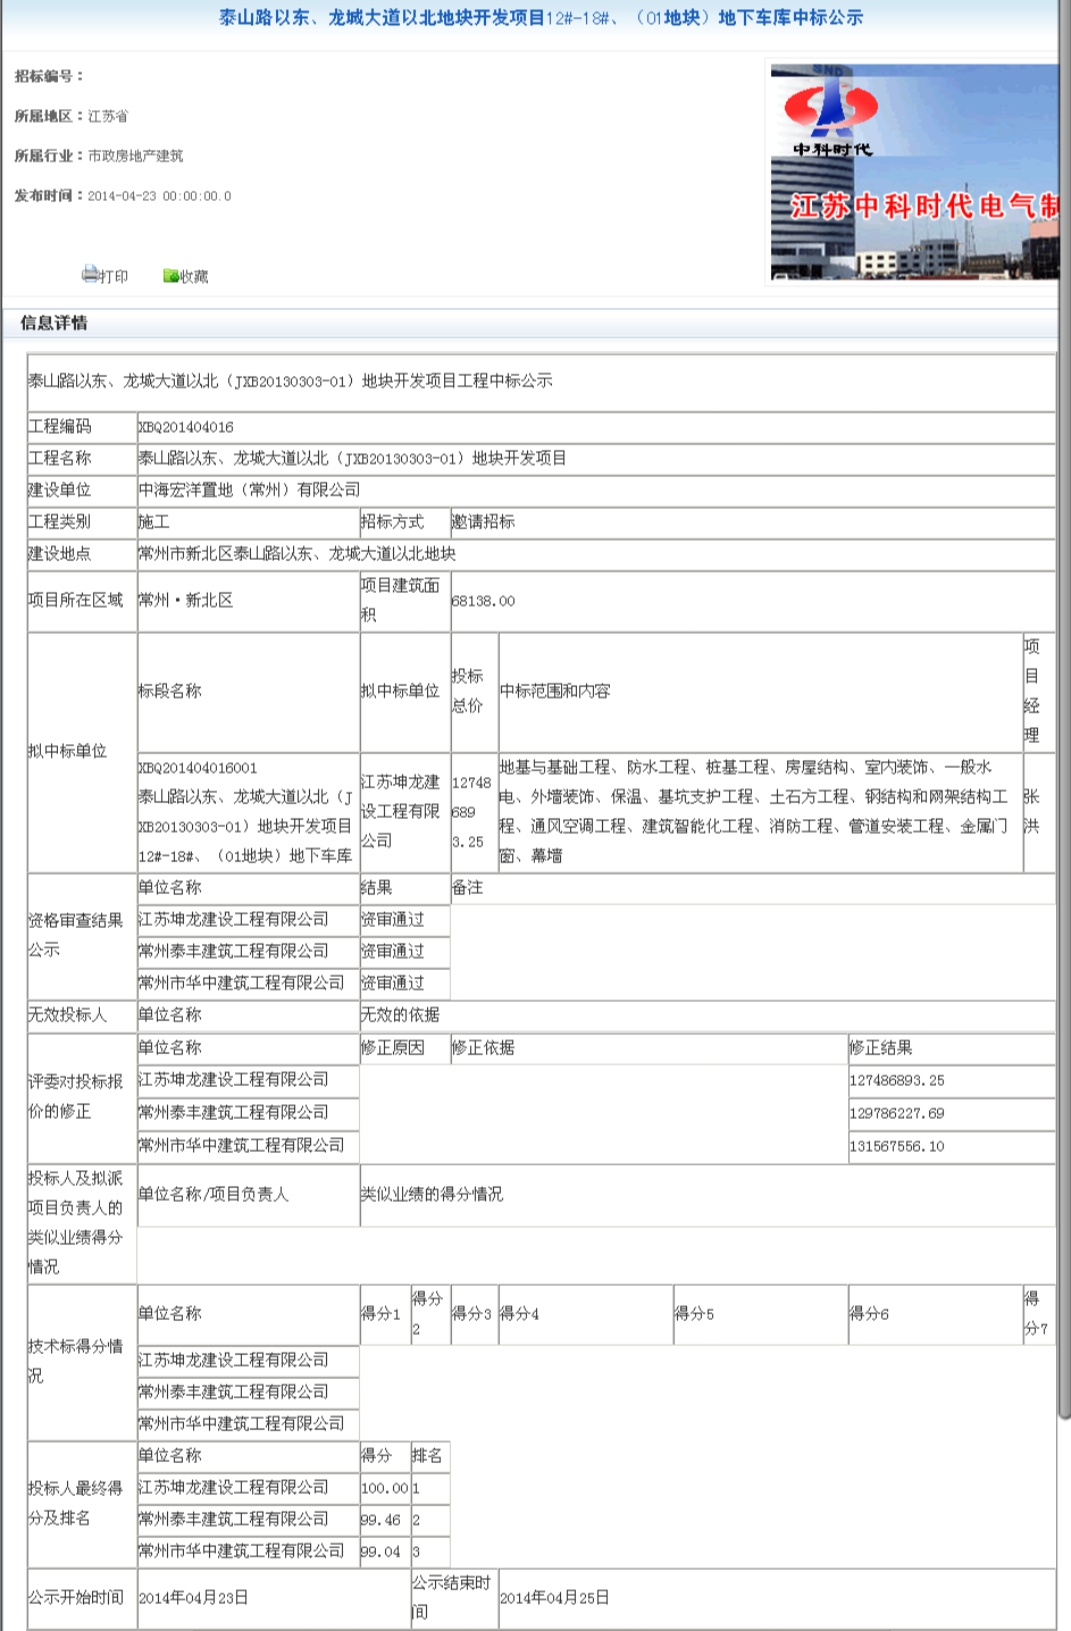The image size is (1071, 1631).
Task: Click the 项目所在区域 row label
Action: tap(76, 600)
